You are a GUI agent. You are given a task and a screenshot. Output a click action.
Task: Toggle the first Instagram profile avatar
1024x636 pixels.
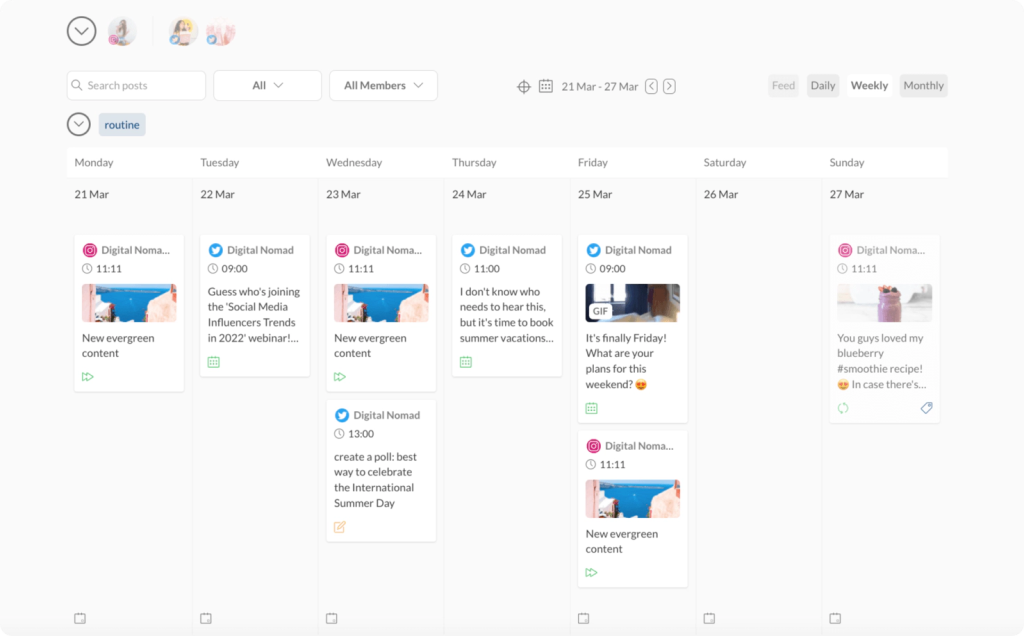[x=121, y=32]
